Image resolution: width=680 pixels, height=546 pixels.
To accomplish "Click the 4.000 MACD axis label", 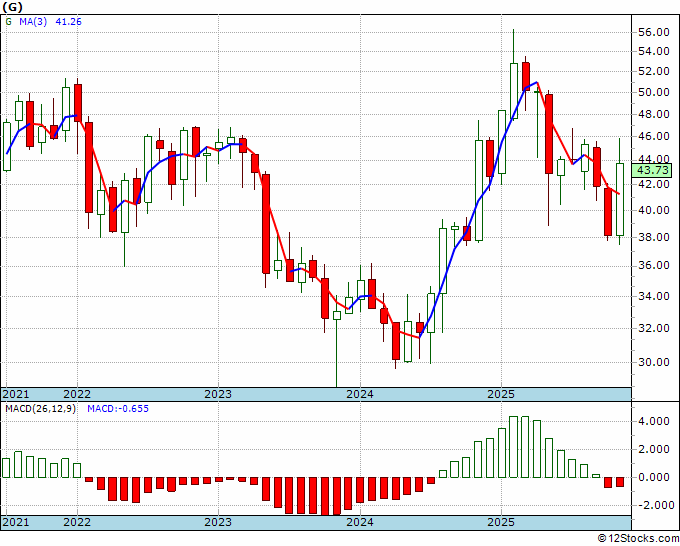I will [x=654, y=422].
